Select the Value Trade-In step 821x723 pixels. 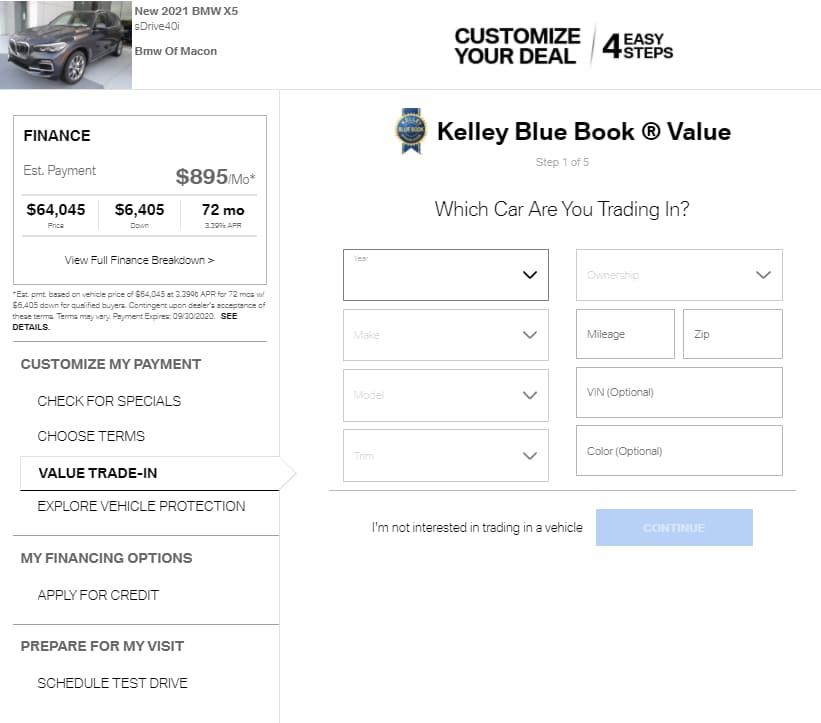(149, 473)
